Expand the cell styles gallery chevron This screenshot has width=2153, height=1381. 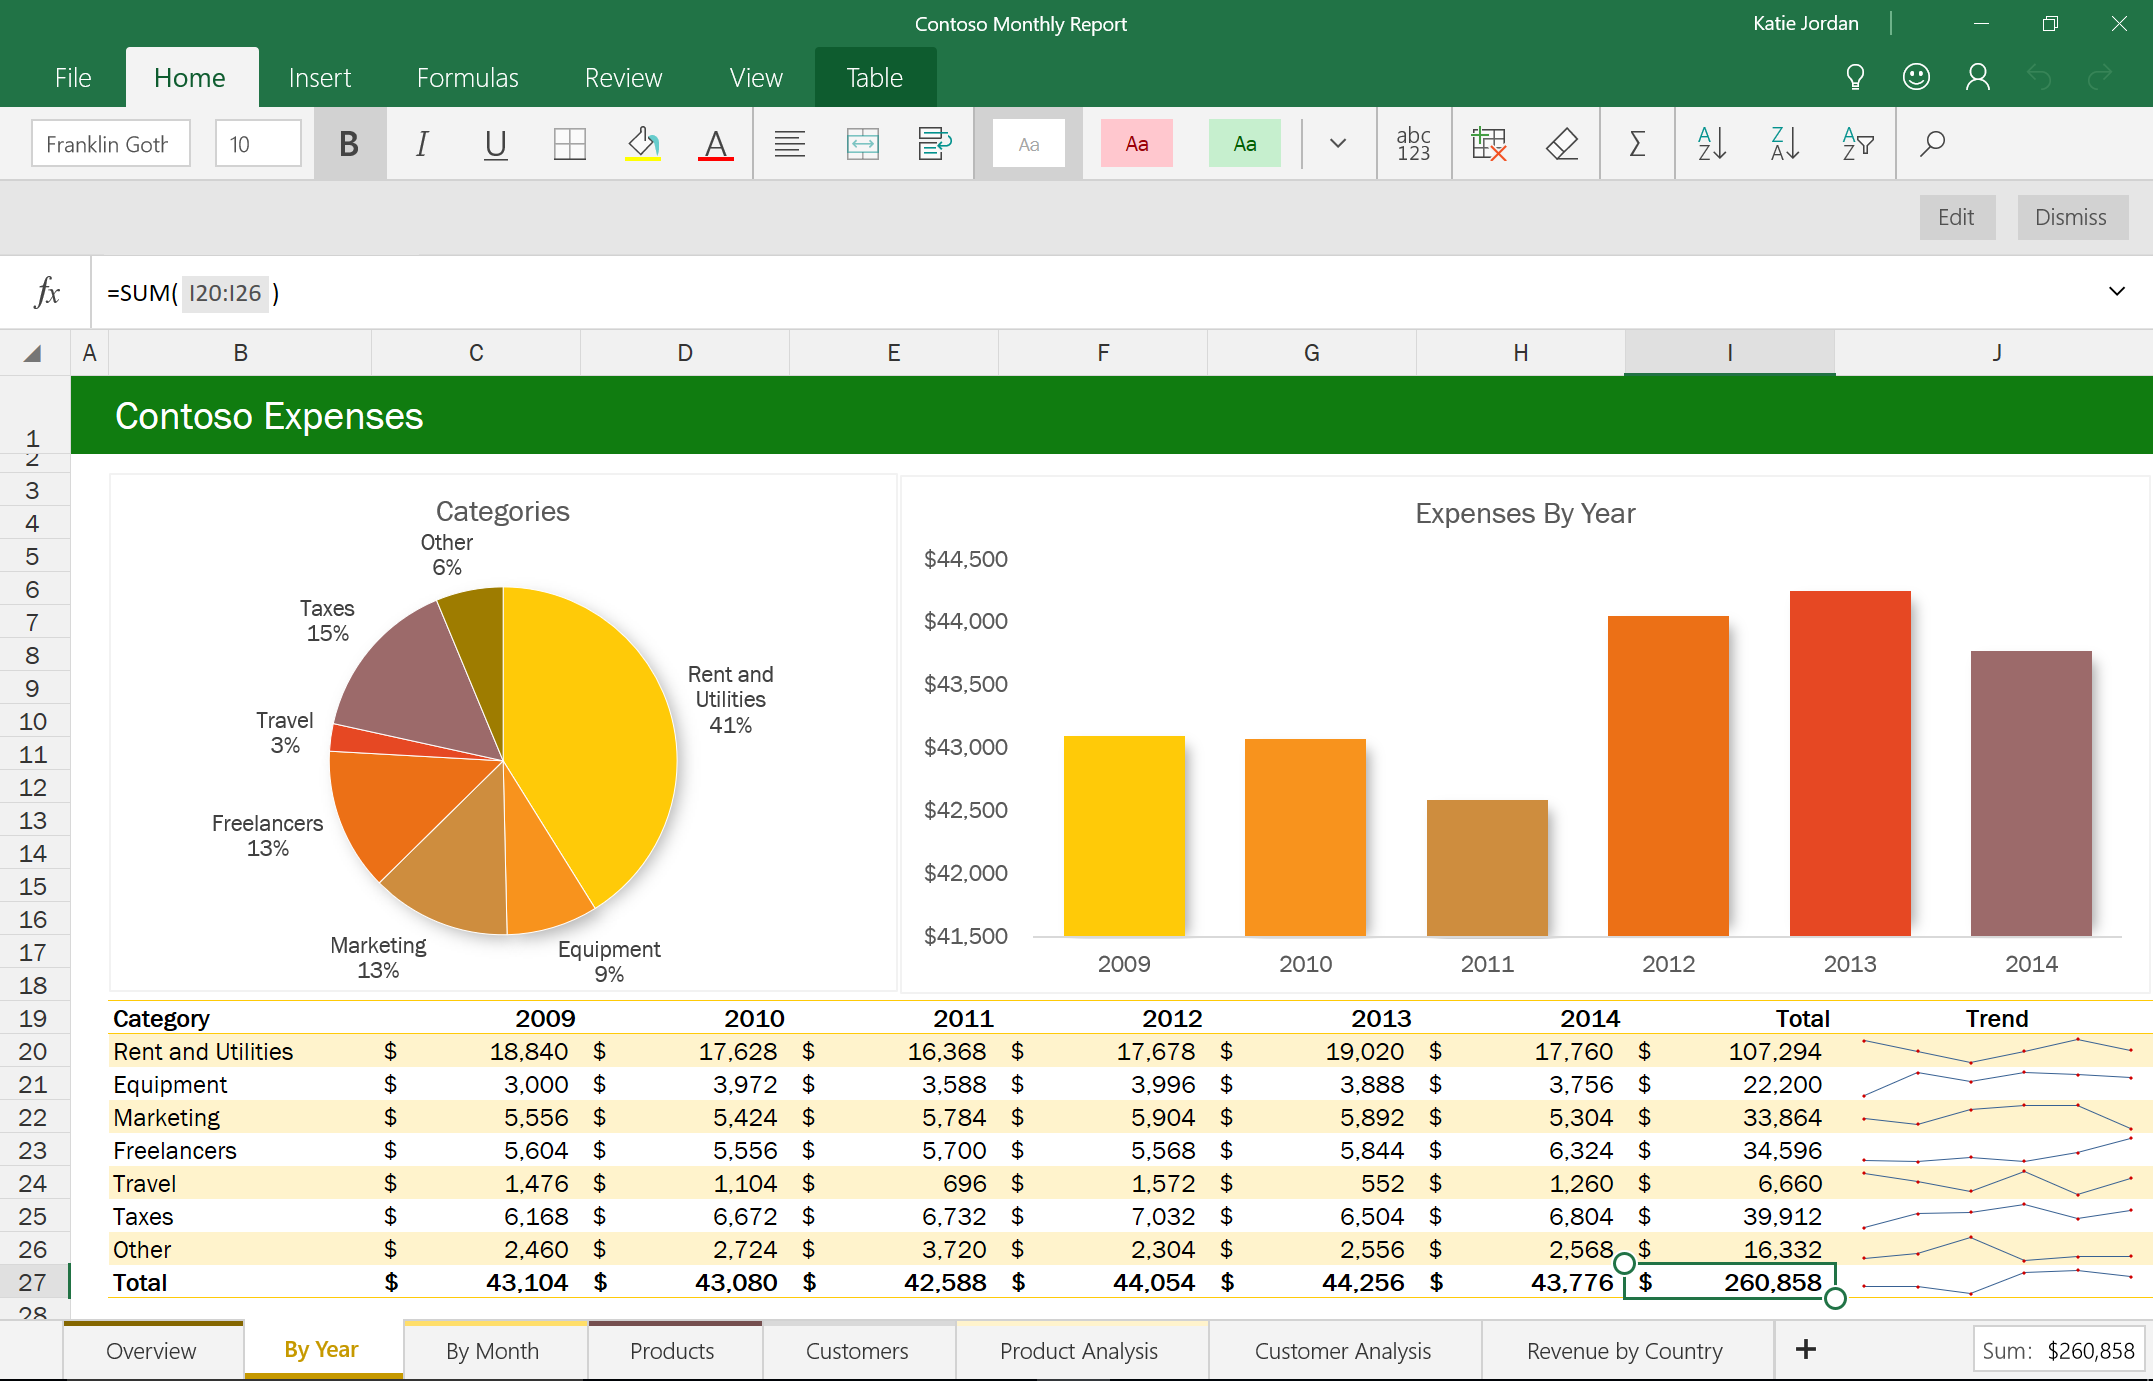pyautogui.click(x=1337, y=143)
